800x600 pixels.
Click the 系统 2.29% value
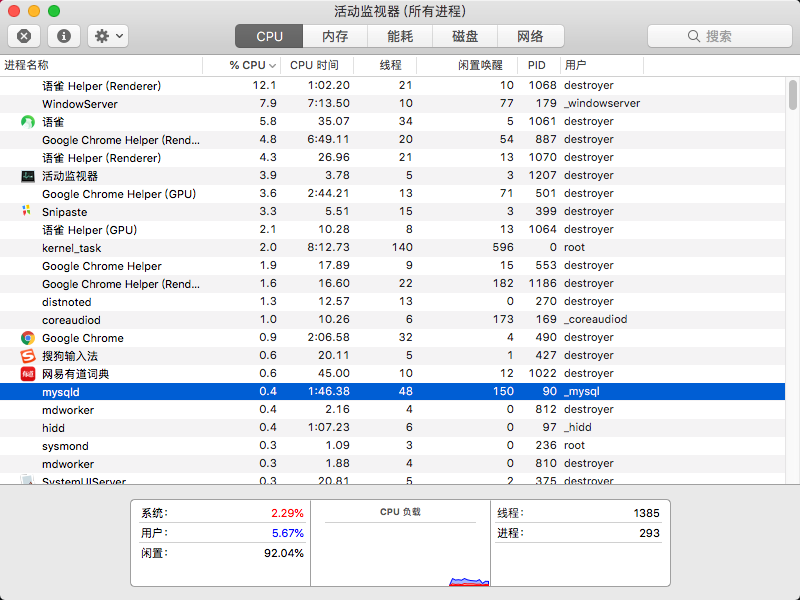pos(287,513)
